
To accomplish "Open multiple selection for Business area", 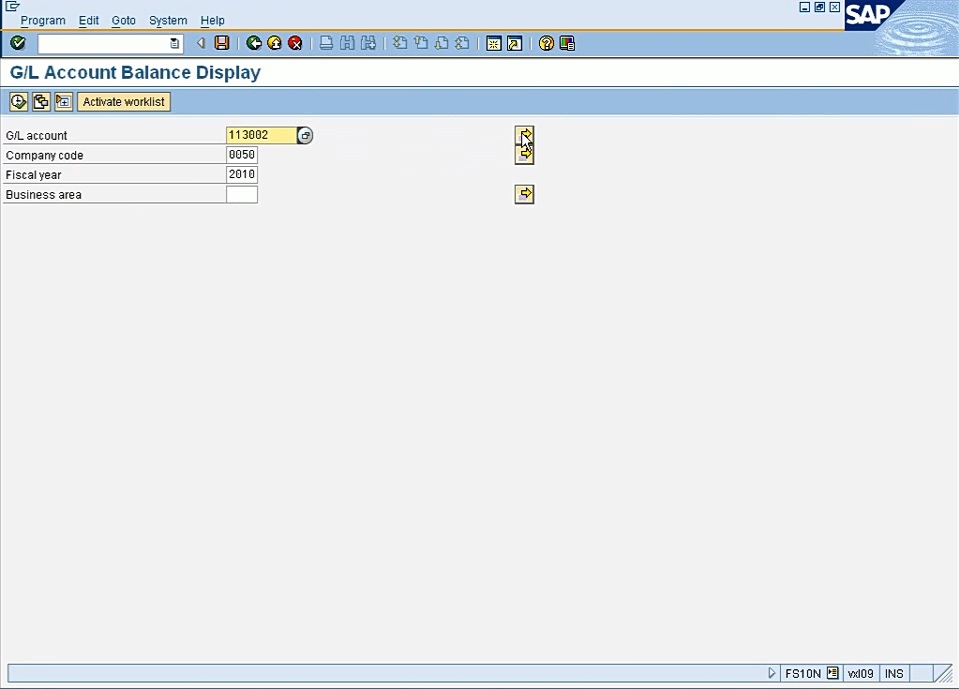I will point(524,194).
